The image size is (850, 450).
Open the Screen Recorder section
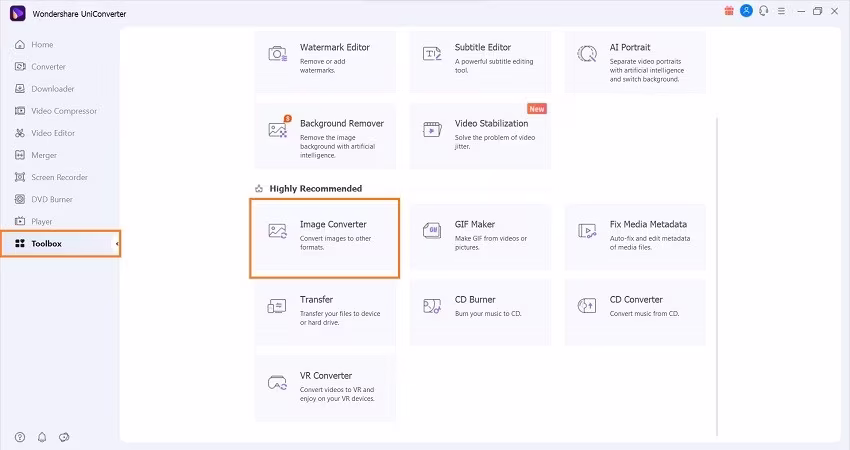pos(59,177)
